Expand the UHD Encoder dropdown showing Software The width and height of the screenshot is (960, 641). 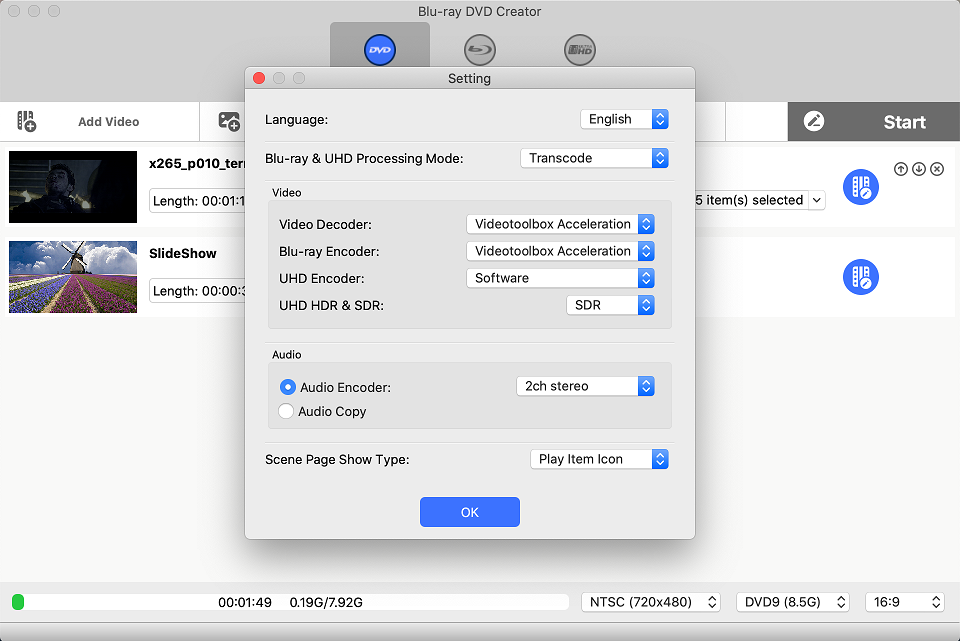pyautogui.click(x=560, y=278)
